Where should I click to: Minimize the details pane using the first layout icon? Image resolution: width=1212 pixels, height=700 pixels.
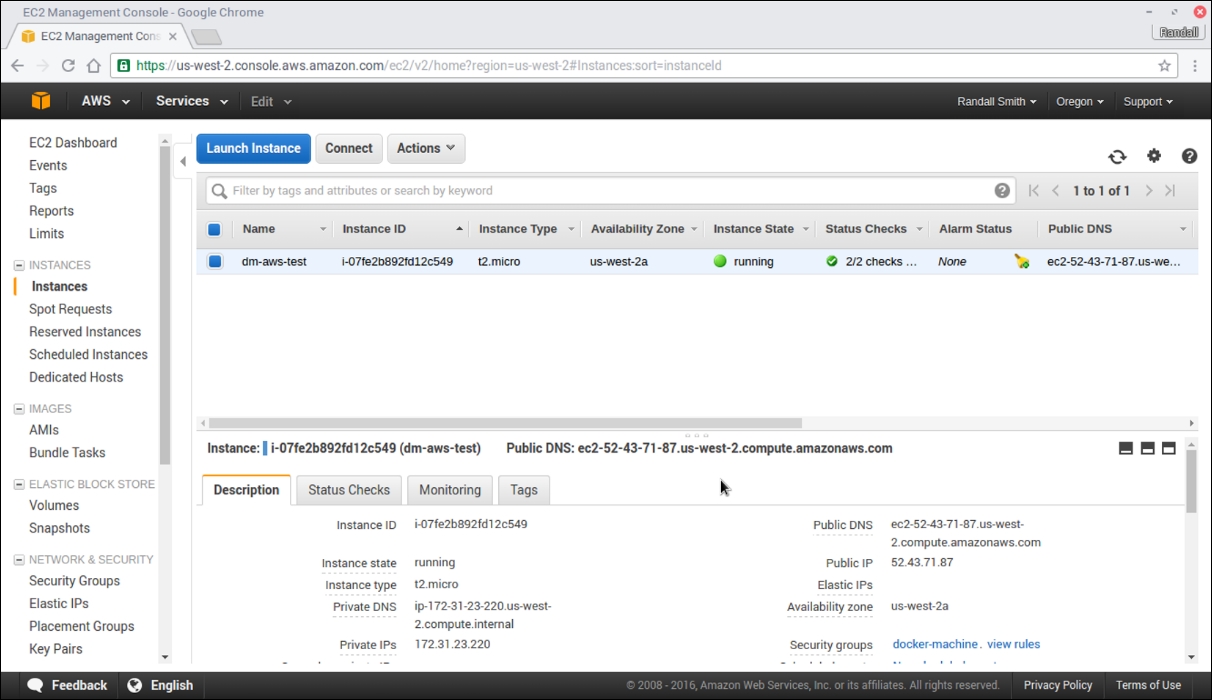tap(1126, 448)
